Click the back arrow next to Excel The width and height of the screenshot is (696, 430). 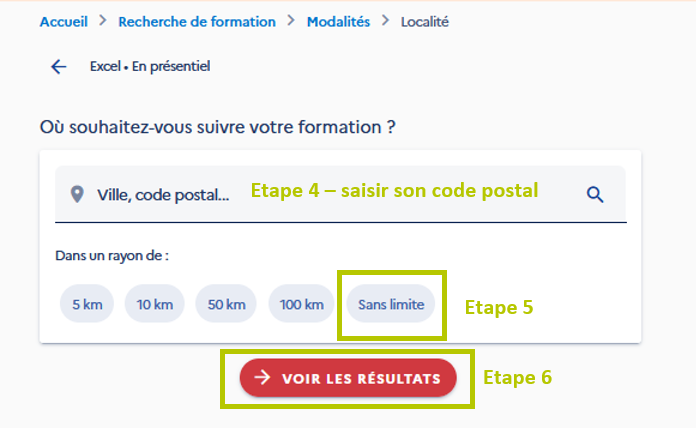pyautogui.click(x=58, y=67)
